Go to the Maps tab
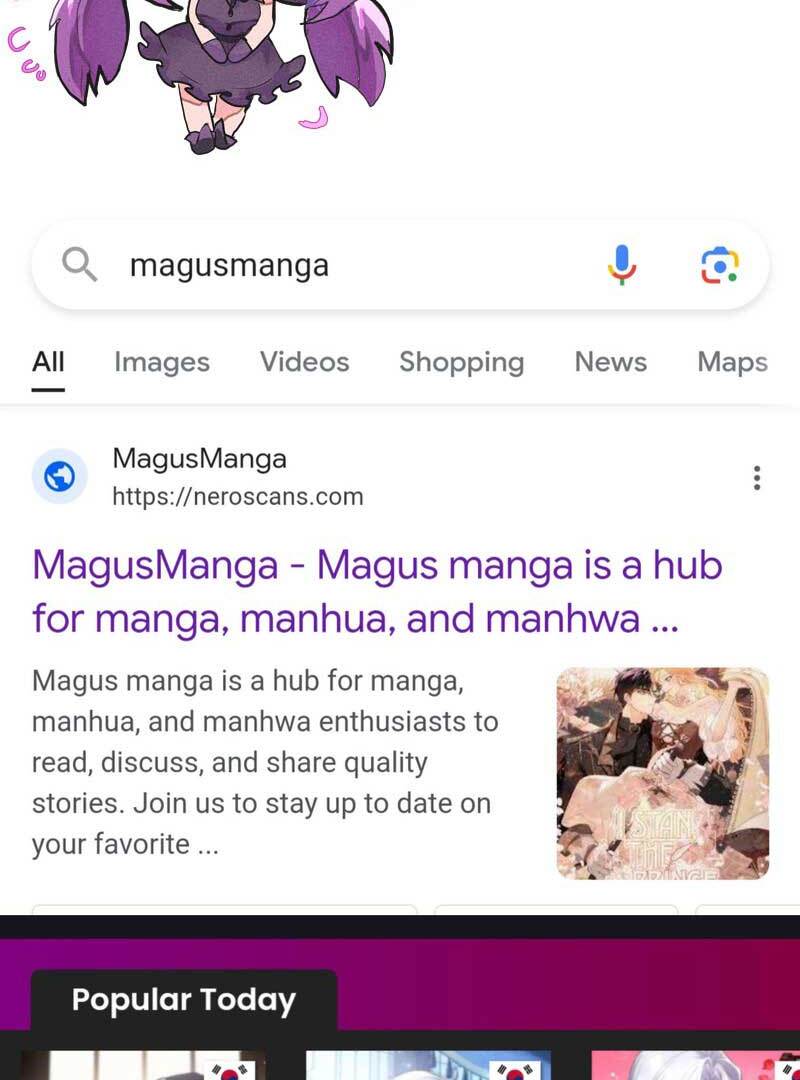Screen dimensions: 800x1080 tap(732, 362)
